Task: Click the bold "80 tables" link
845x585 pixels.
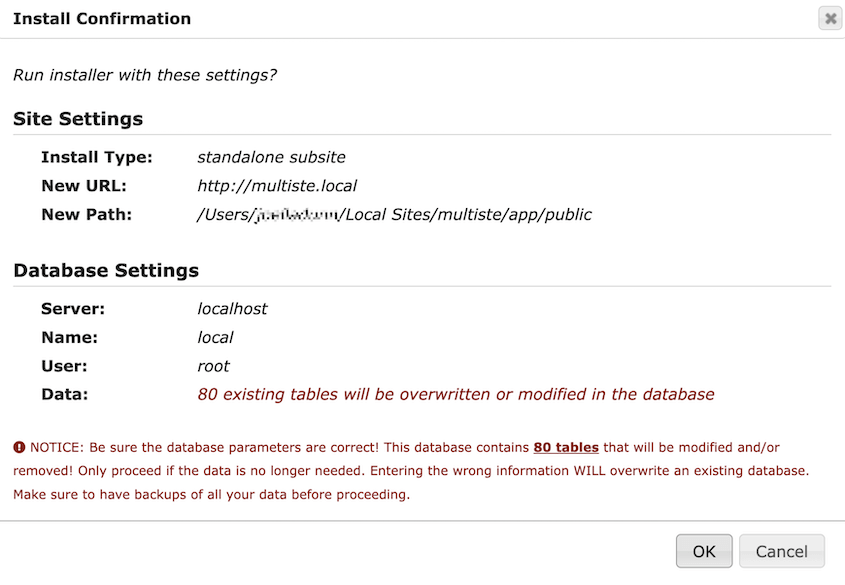Action: point(566,447)
